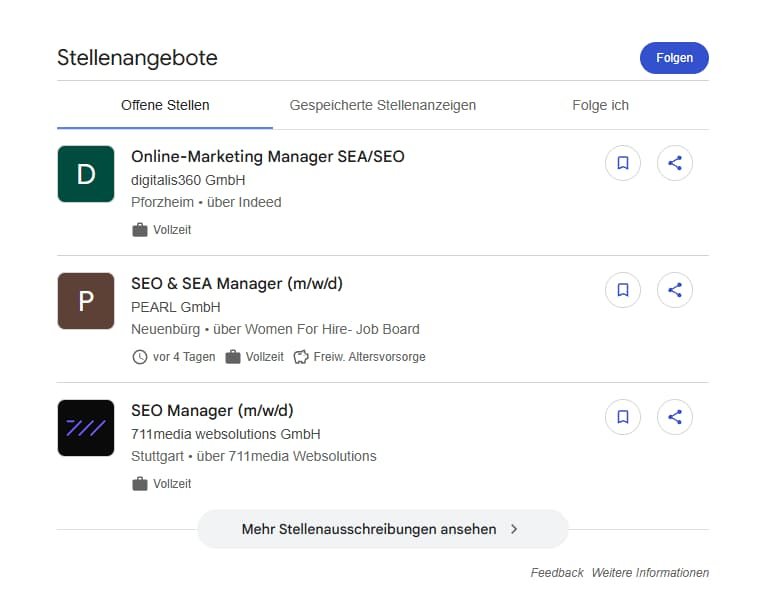
Task: Click the digitalis360 green D logo
Action: click(86, 174)
